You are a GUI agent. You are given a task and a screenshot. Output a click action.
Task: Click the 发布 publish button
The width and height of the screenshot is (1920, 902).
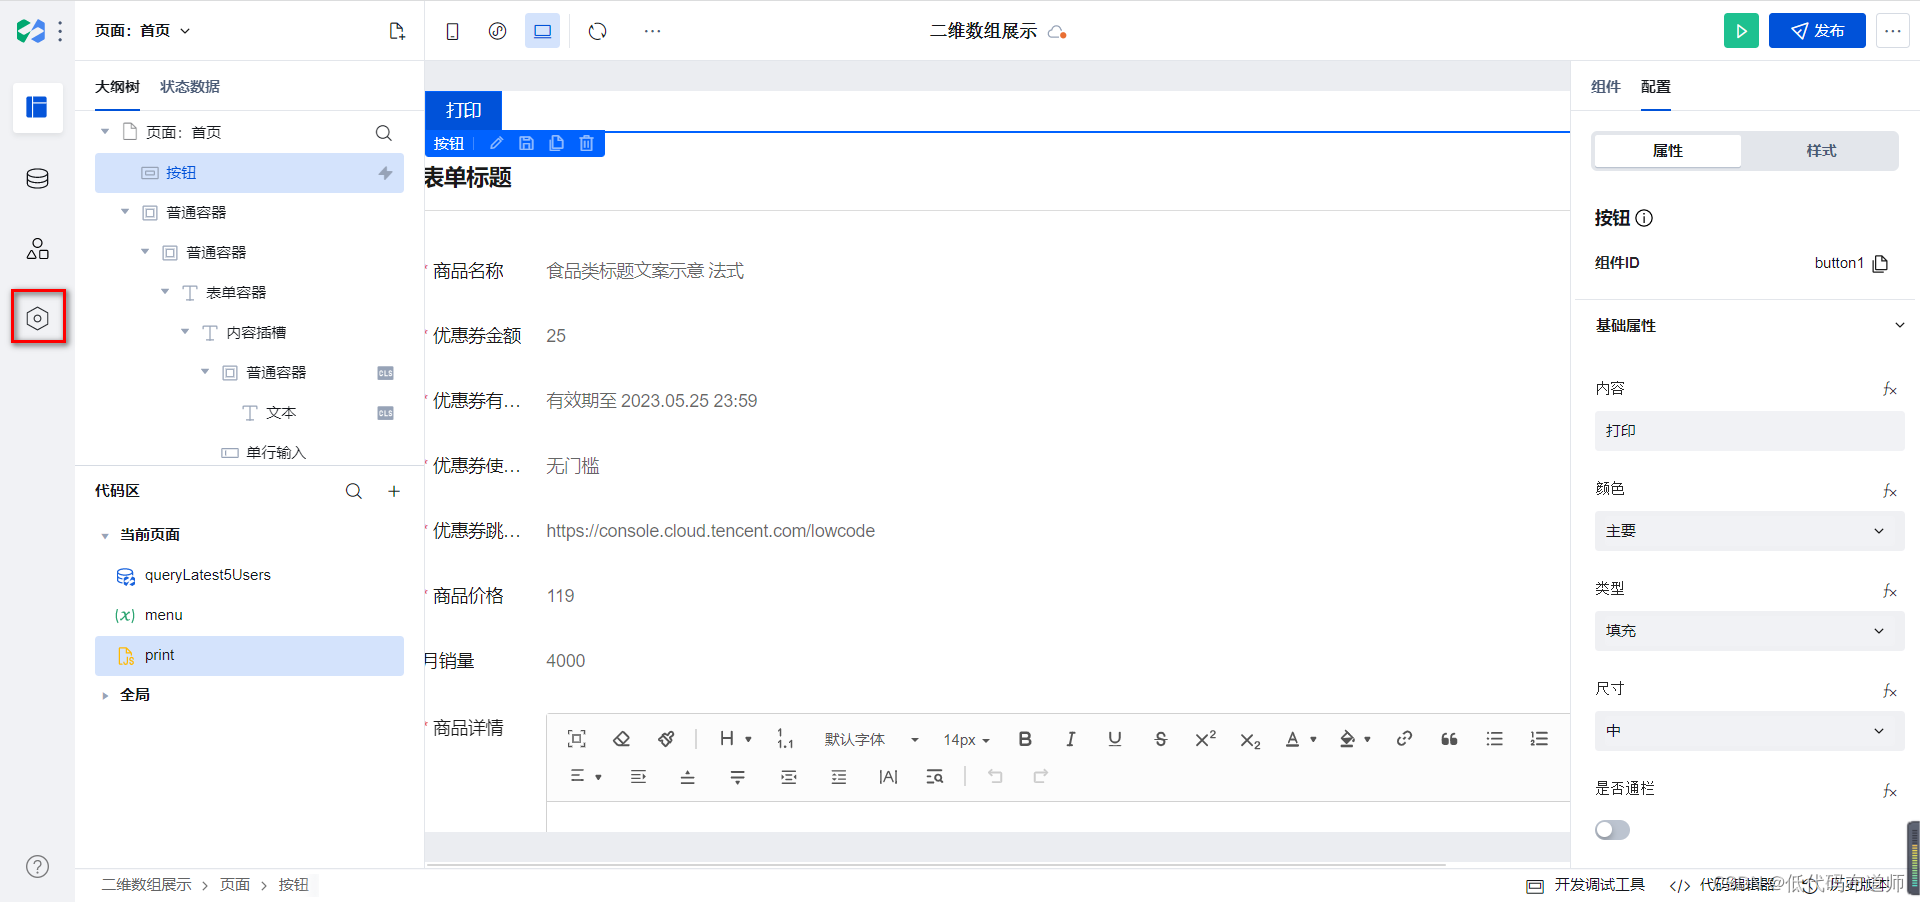pyautogui.click(x=1817, y=31)
